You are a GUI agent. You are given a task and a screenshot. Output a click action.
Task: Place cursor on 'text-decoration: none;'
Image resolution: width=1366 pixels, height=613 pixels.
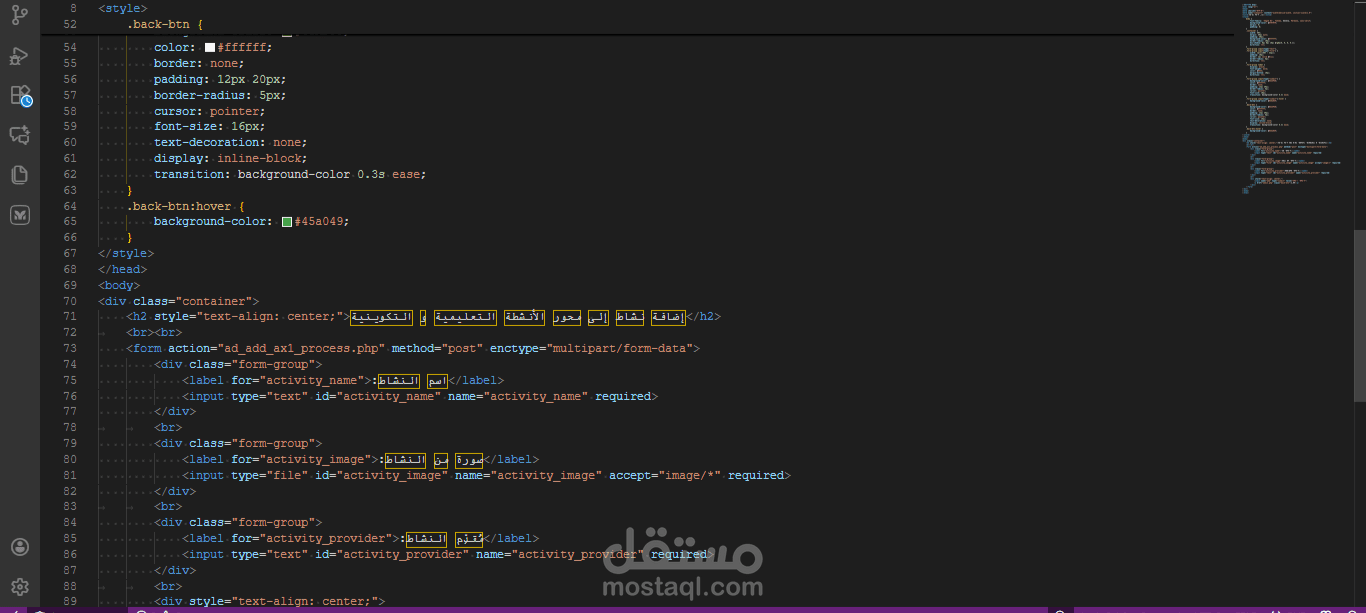tap(230, 143)
